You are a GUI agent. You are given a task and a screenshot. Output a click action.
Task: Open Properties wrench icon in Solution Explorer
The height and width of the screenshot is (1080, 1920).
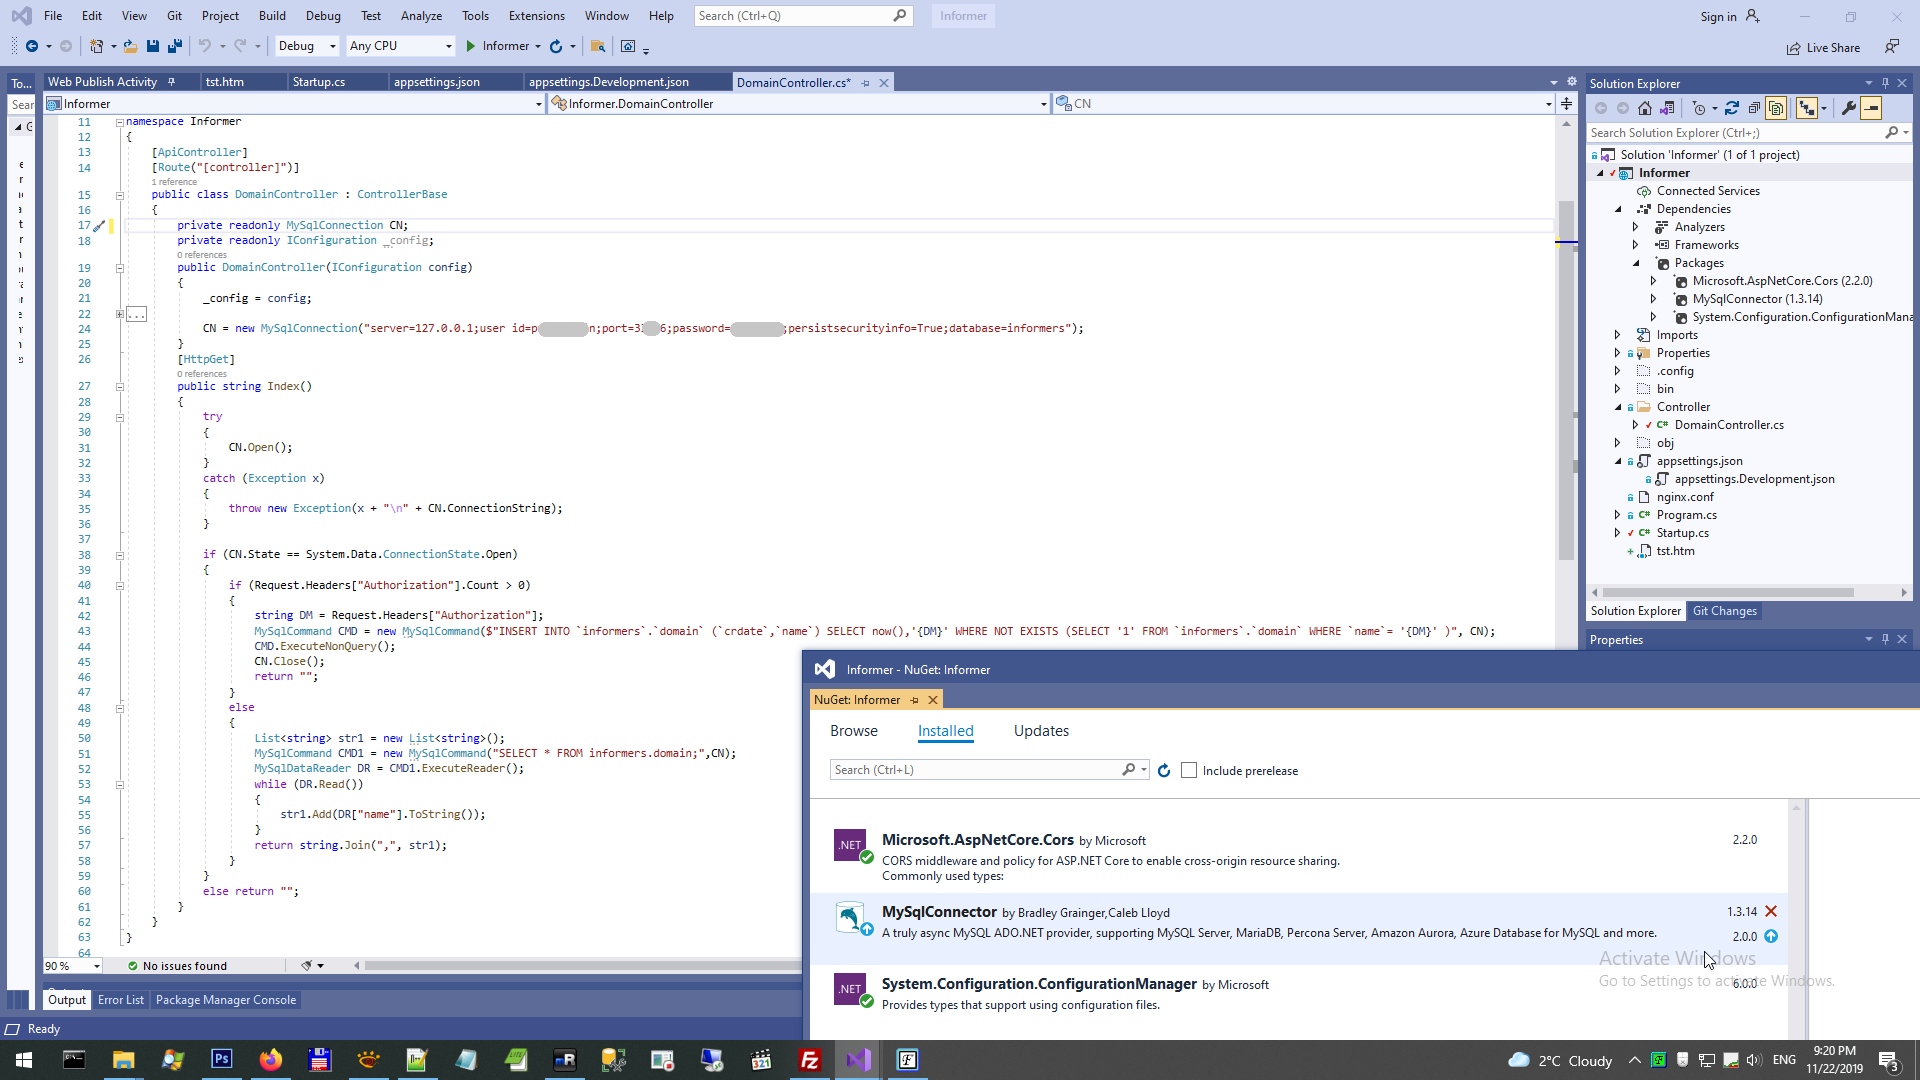(1848, 108)
